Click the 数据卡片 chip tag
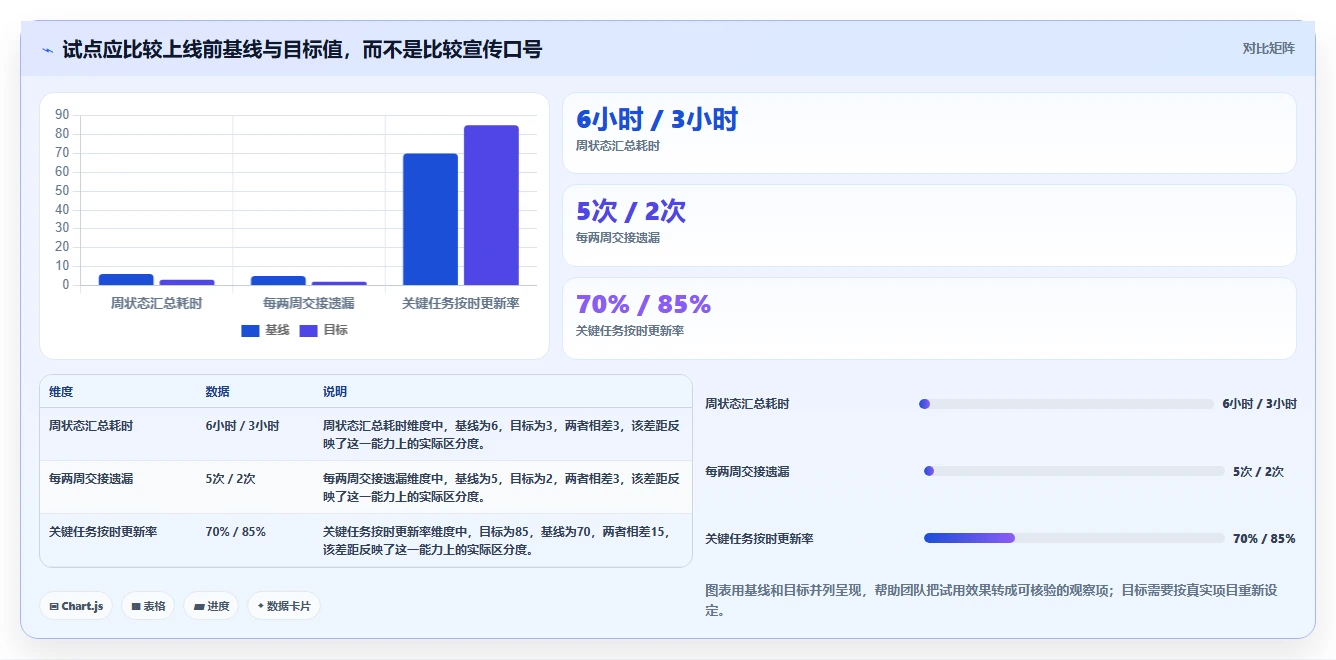 point(284,606)
